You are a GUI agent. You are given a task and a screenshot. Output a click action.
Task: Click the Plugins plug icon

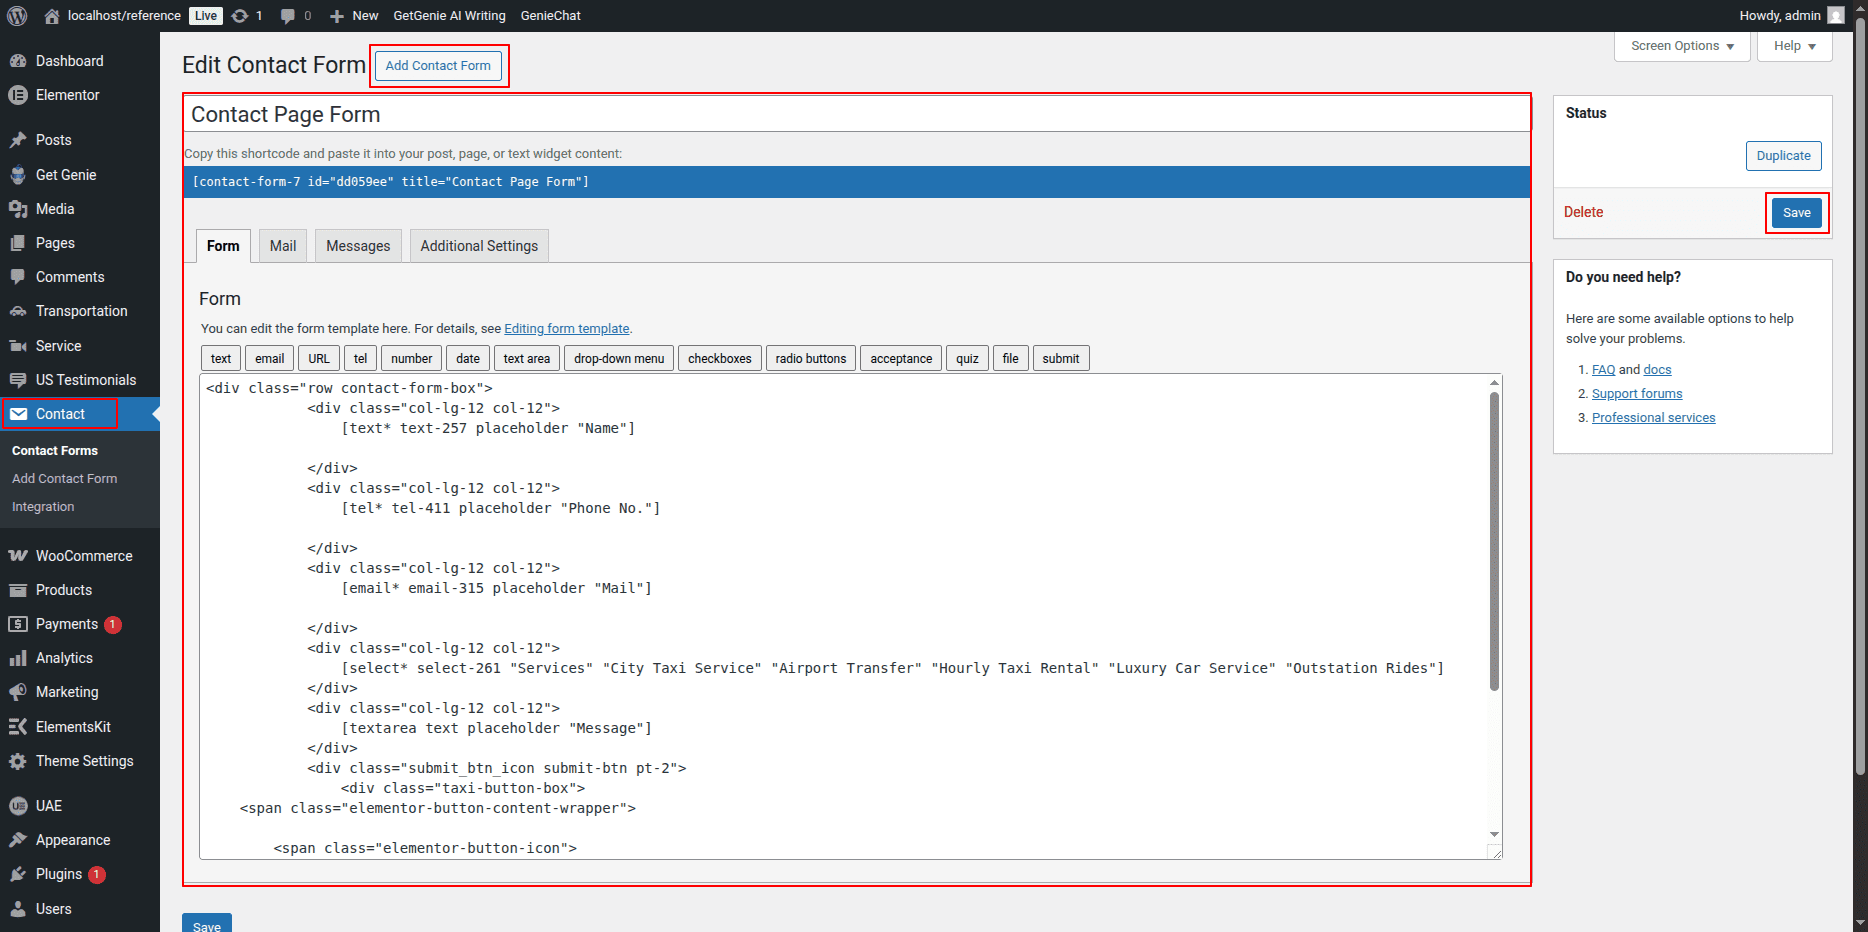tap(18, 874)
